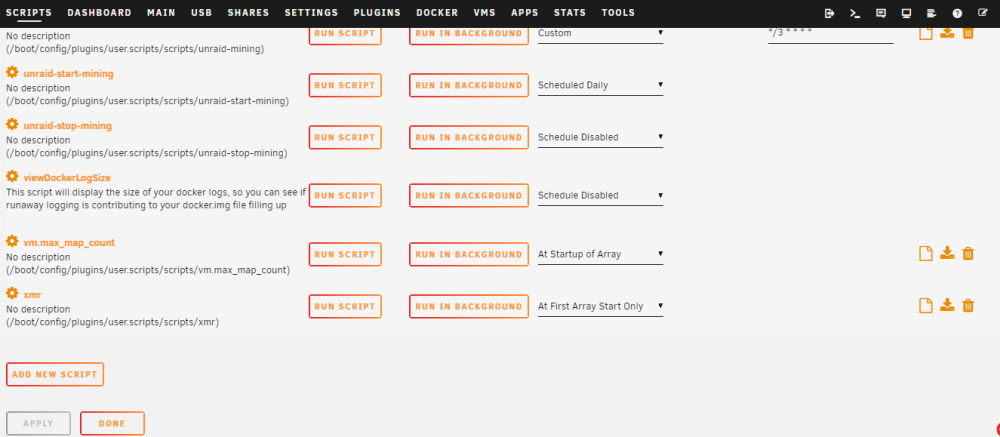Open the feedback speech bubble icon

coord(881,13)
